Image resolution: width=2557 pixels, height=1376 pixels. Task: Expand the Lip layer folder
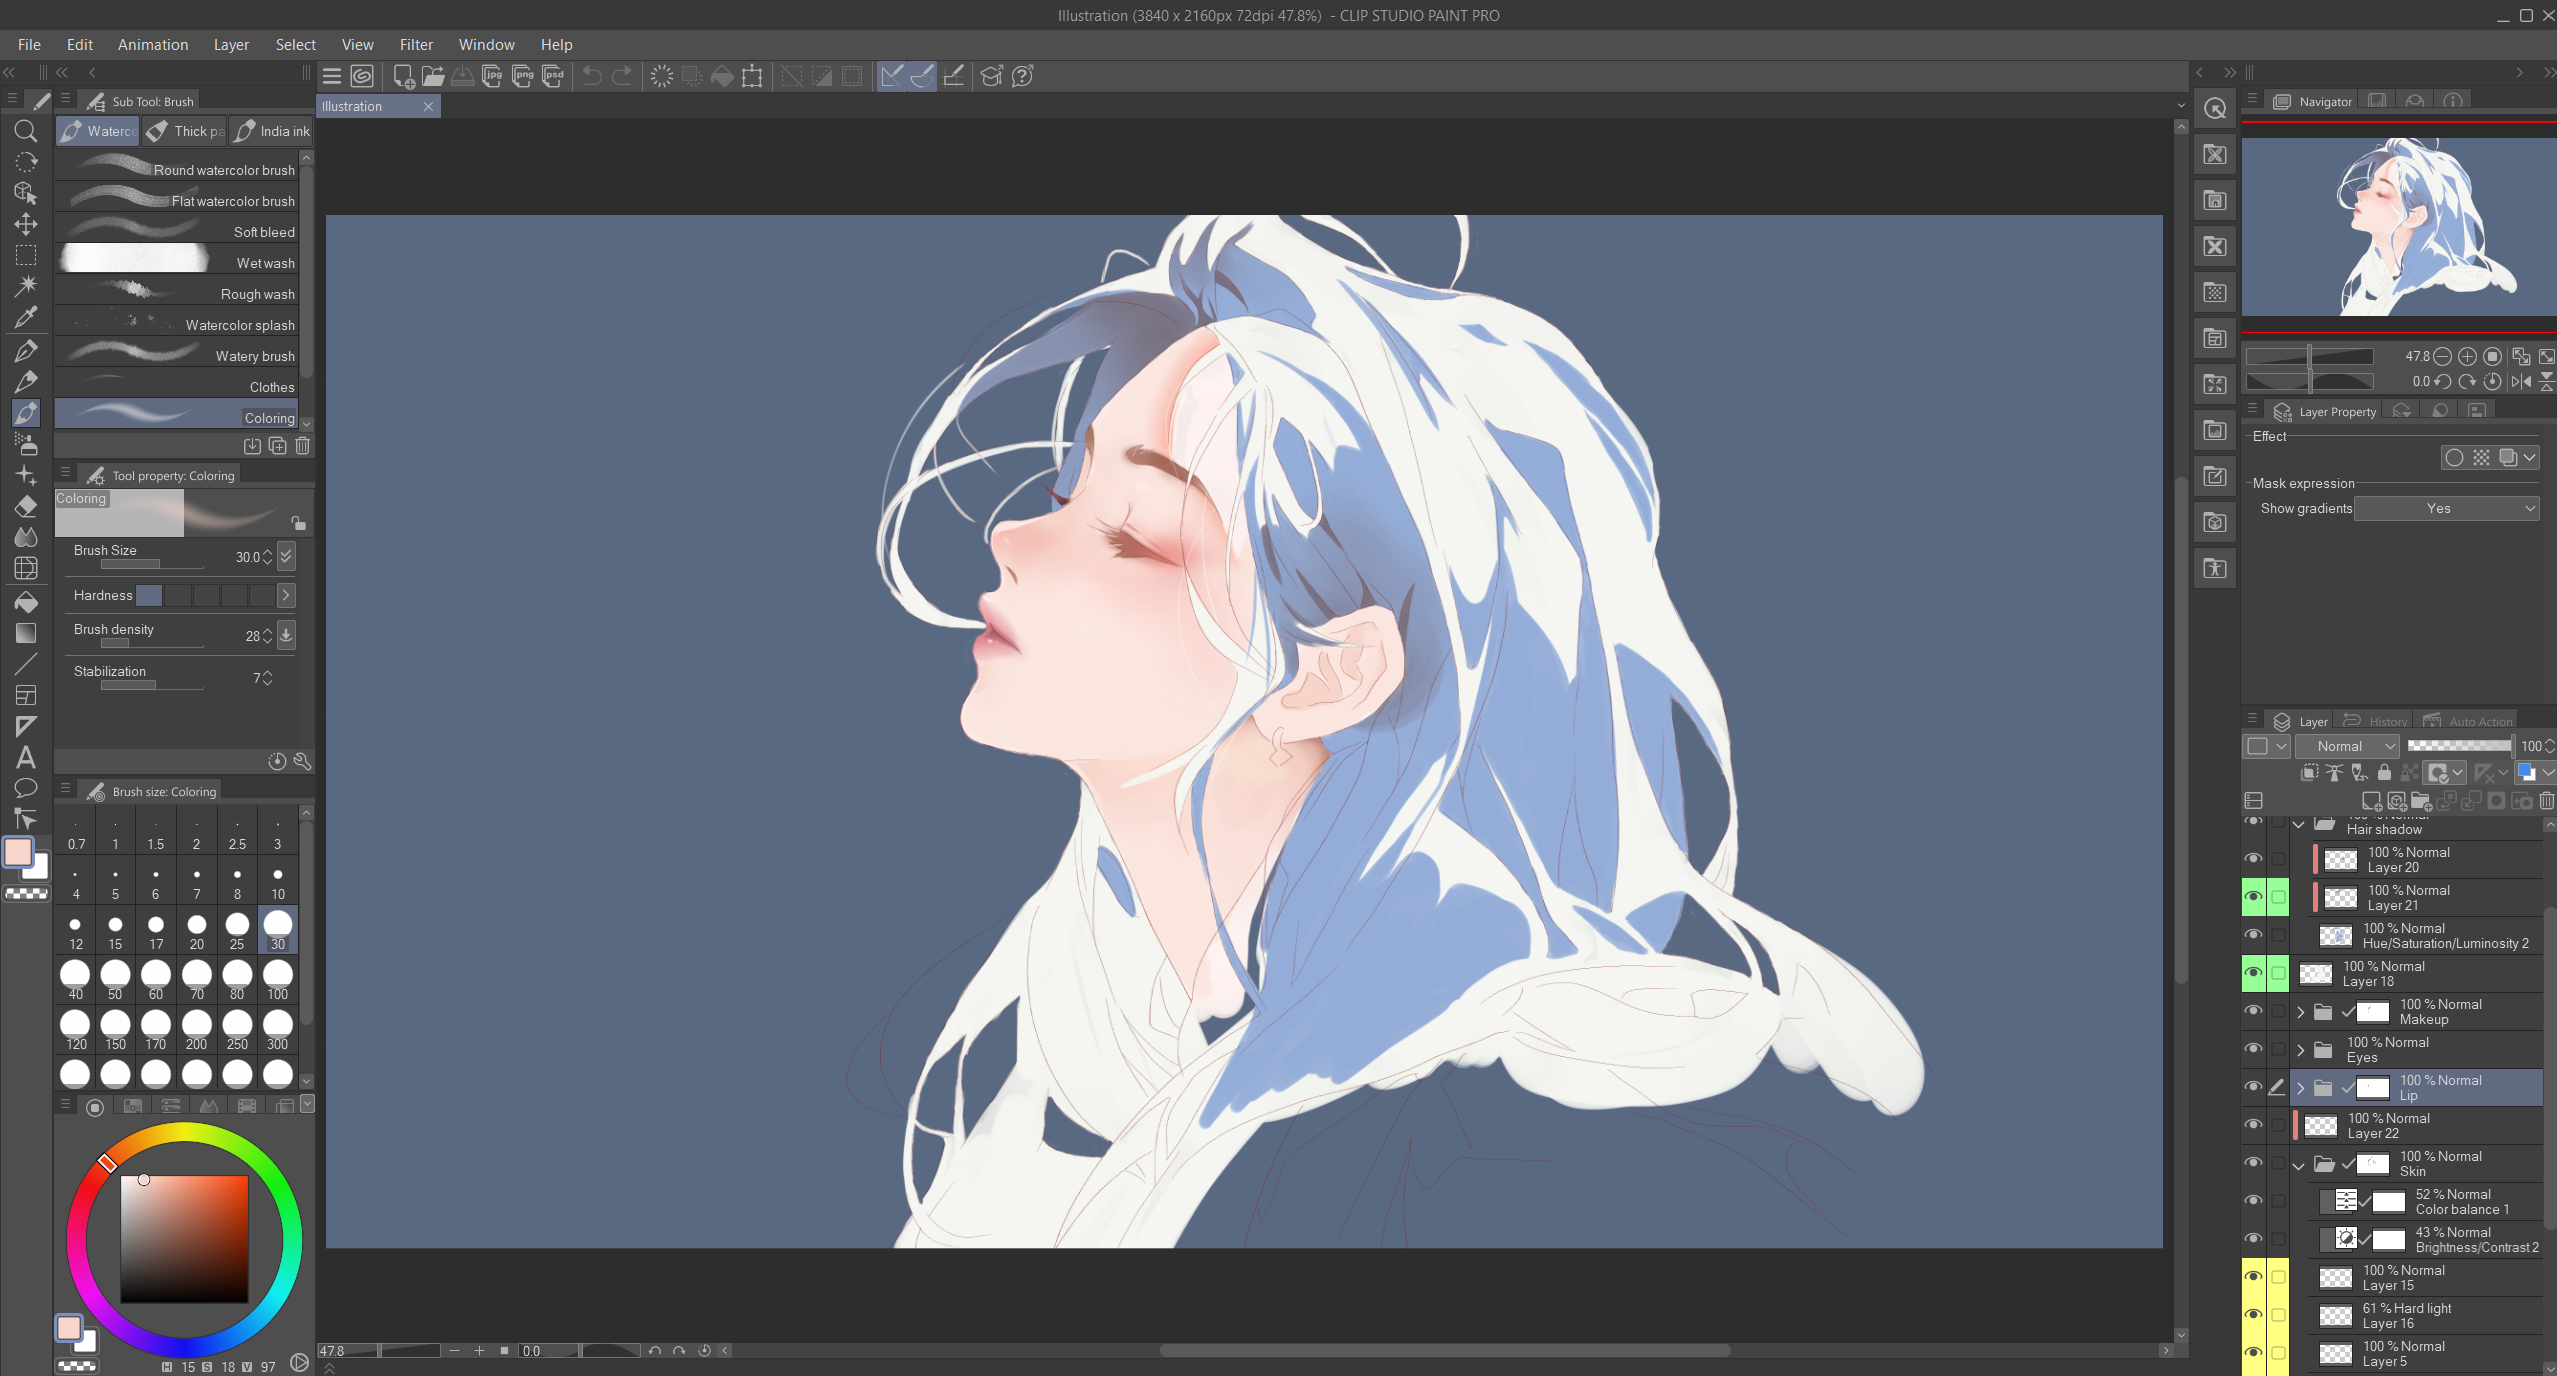point(2301,1088)
